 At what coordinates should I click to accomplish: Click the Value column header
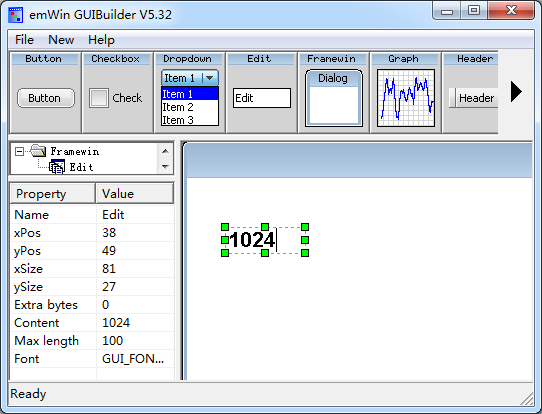[134, 194]
